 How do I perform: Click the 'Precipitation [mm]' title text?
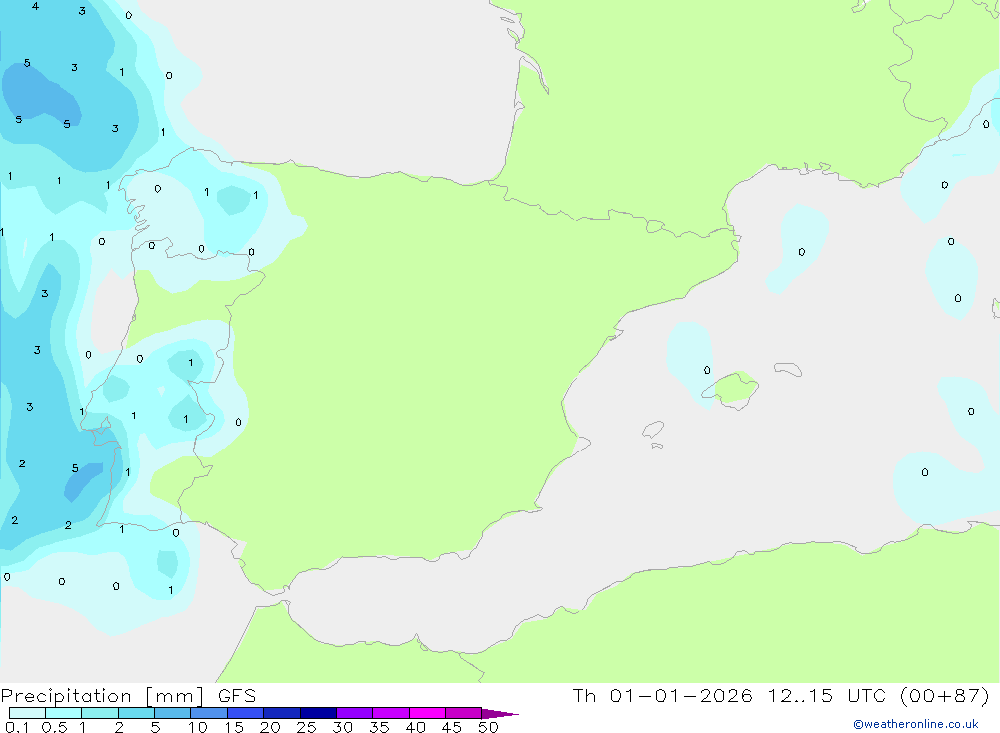(103, 696)
